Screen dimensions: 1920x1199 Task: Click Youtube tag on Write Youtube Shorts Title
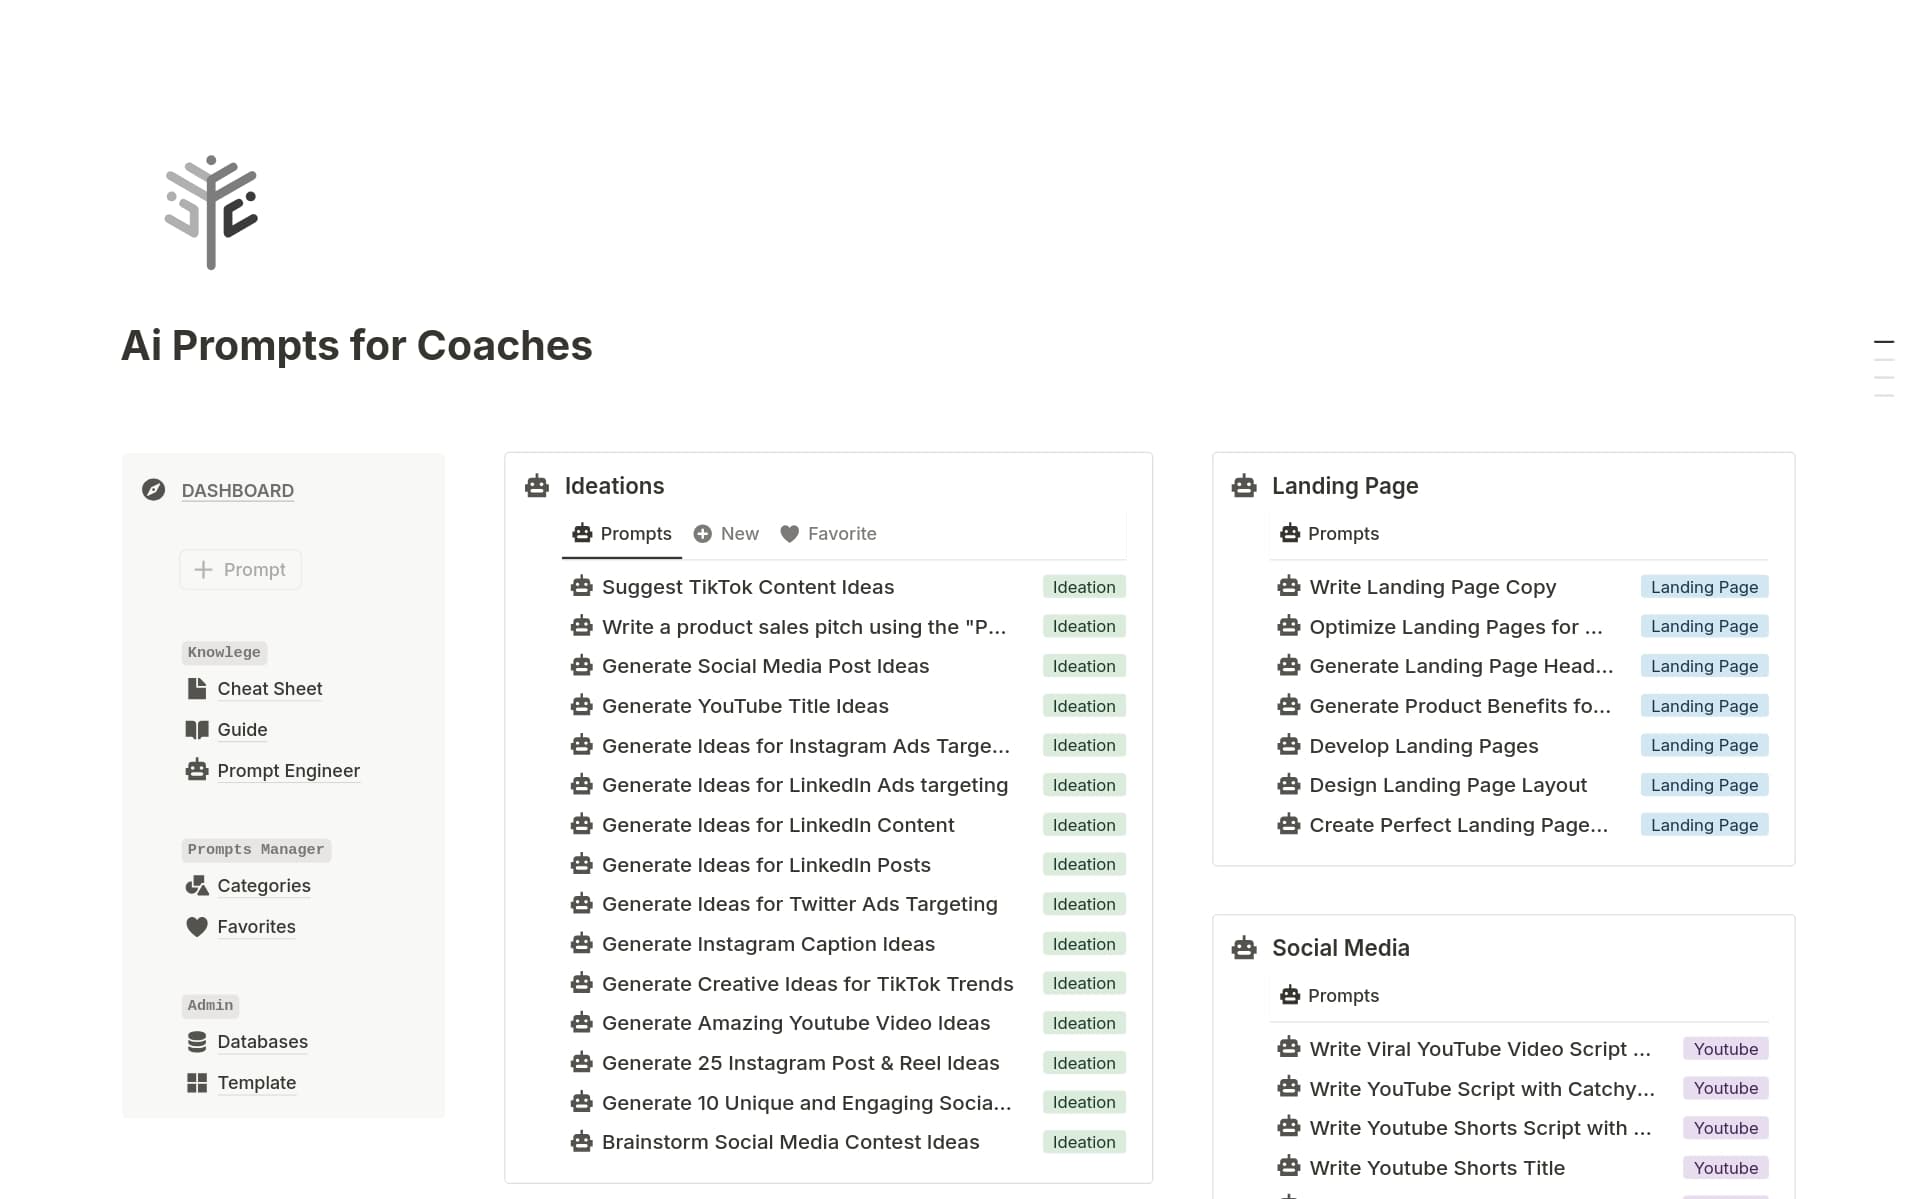click(1725, 1168)
